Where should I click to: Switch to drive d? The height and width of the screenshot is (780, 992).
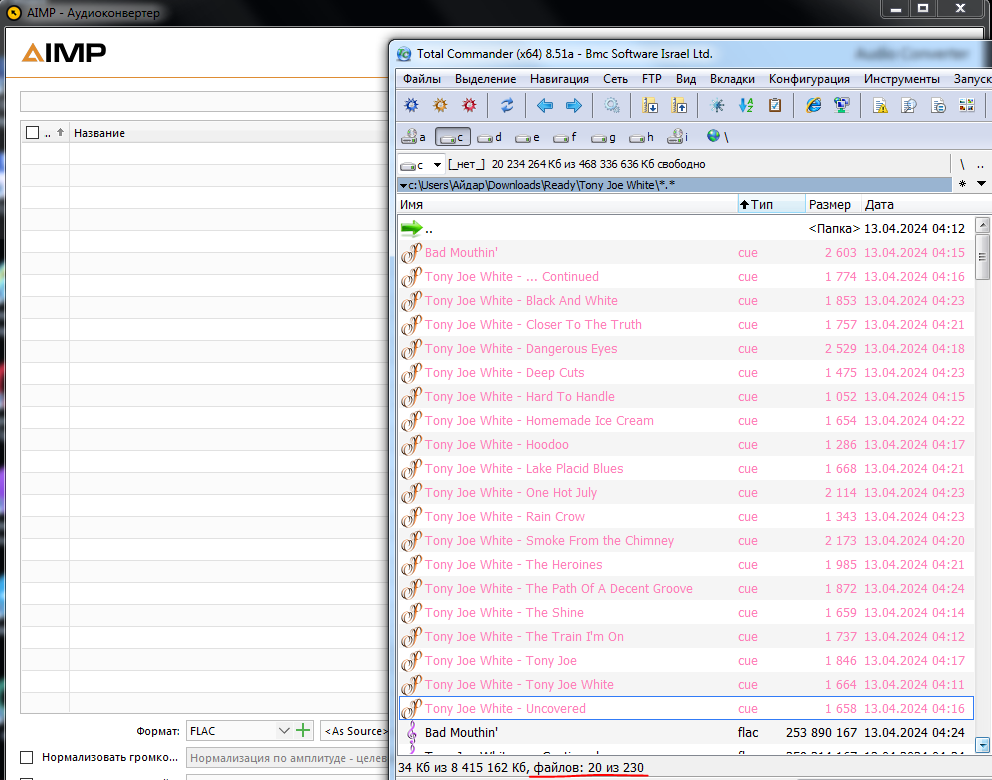tap(490, 137)
